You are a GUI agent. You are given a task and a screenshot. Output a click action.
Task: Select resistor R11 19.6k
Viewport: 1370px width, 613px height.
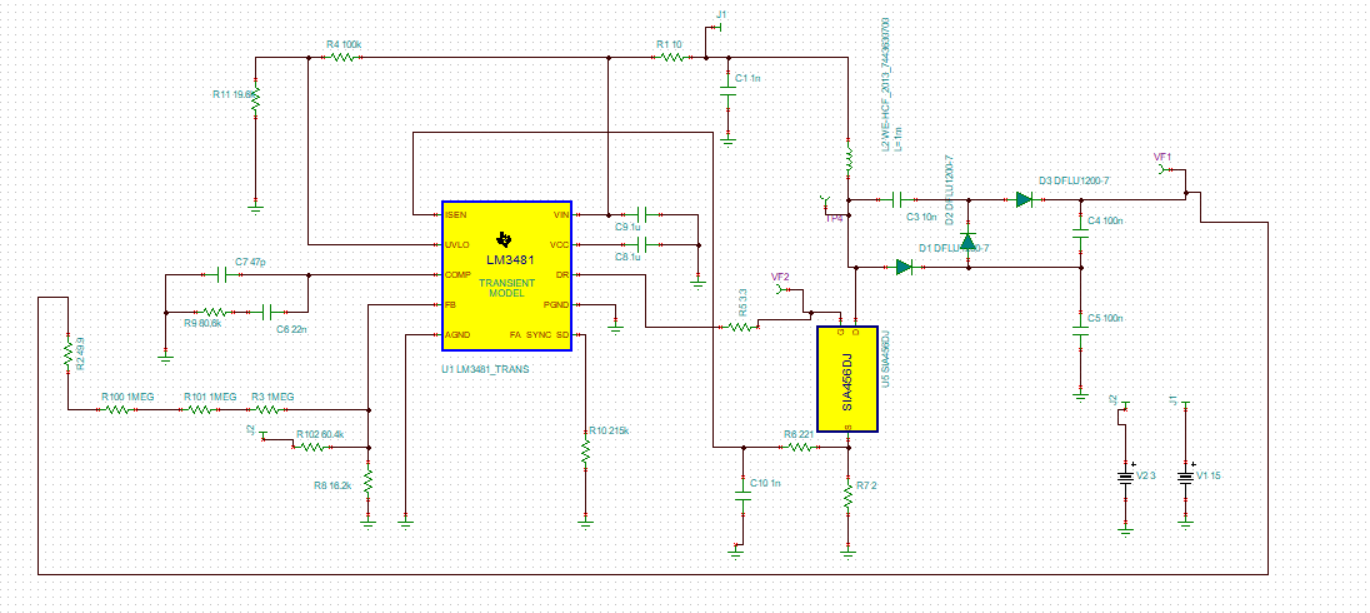(x=255, y=98)
